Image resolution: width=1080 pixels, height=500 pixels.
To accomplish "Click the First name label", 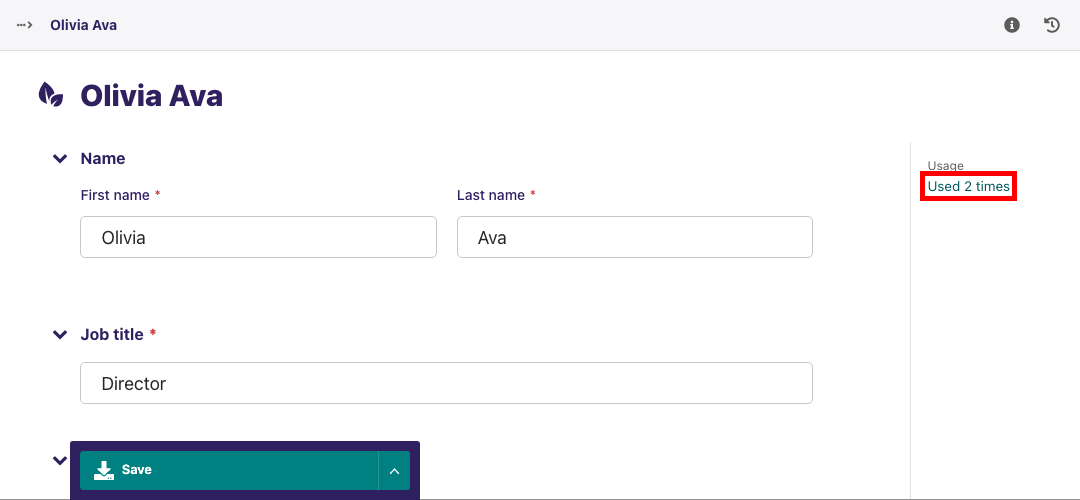I will click(x=115, y=196).
